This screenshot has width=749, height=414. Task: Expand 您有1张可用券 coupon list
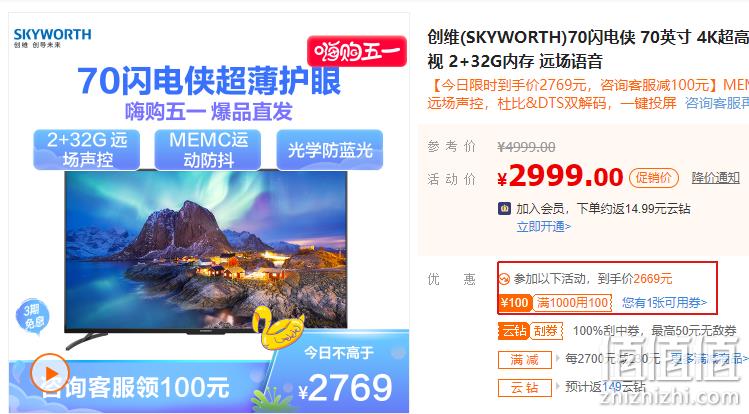(x=664, y=303)
